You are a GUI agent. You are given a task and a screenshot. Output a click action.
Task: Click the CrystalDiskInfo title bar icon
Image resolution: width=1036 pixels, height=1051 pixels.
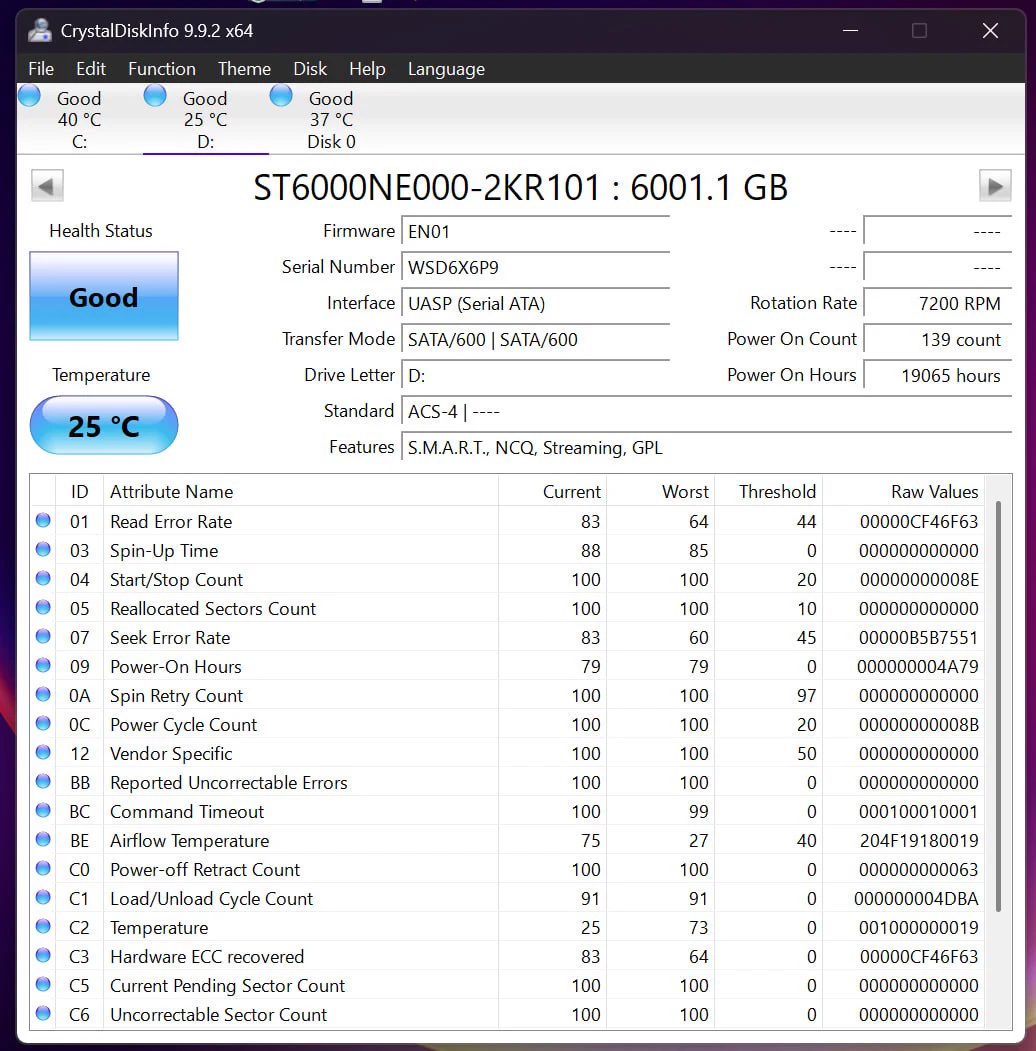[40, 31]
